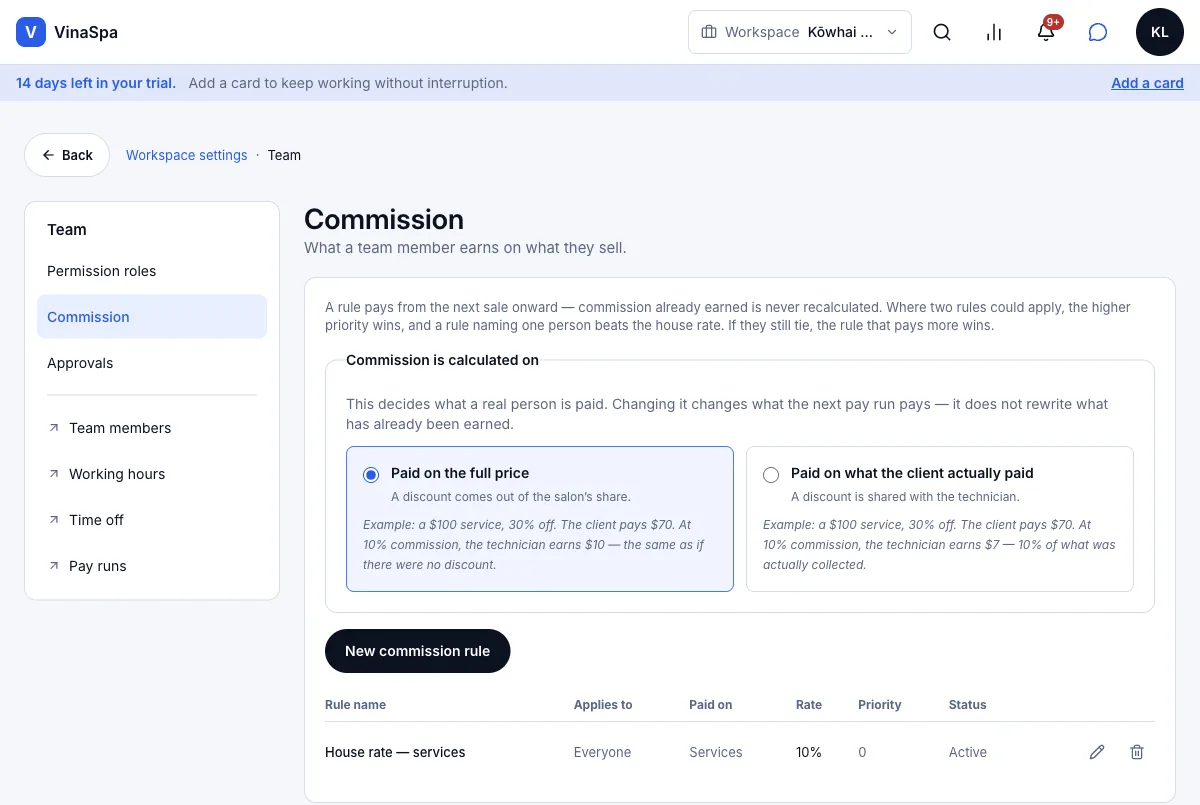Click the Rate column header
The image size is (1200, 805).
(x=809, y=705)
